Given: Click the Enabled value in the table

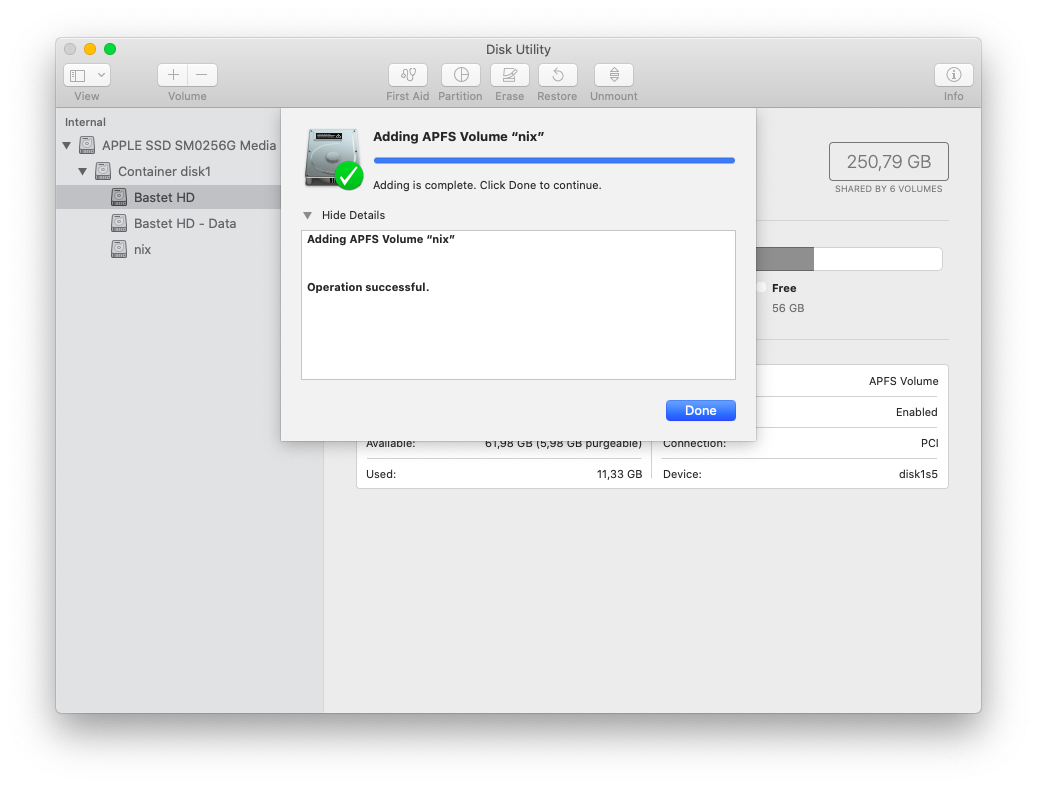Looking at the screenshot, I should point(917,413).
